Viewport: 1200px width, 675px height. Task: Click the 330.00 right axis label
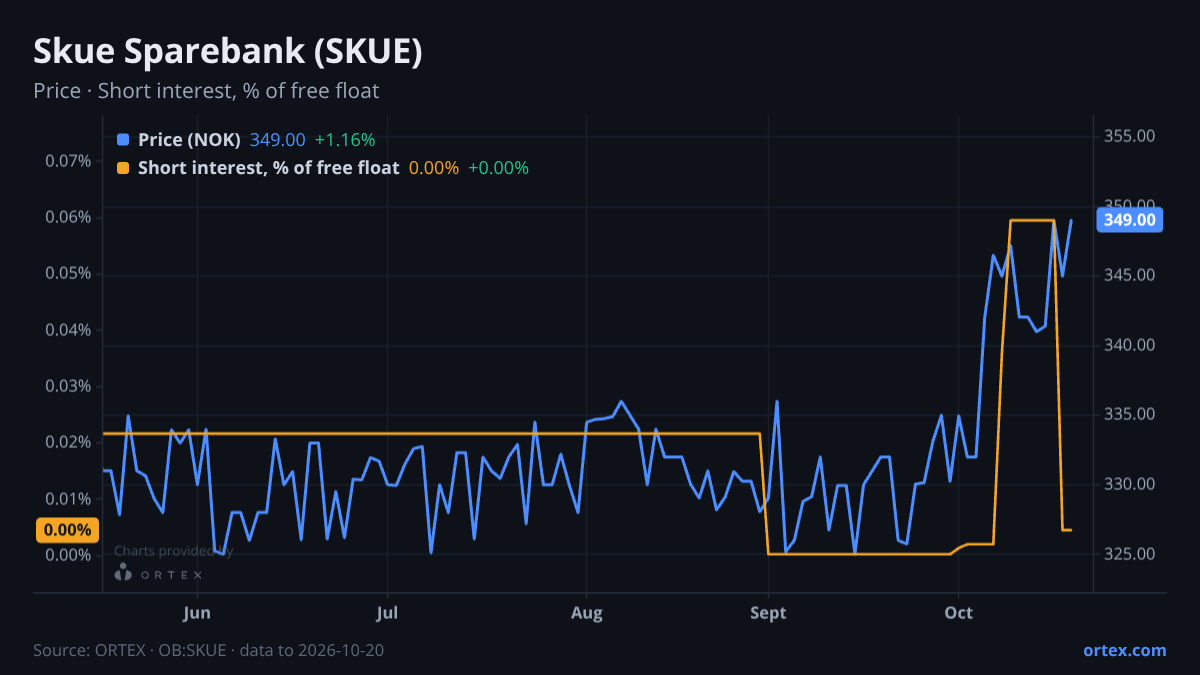pyautogui.click(x=1130, y=484)
